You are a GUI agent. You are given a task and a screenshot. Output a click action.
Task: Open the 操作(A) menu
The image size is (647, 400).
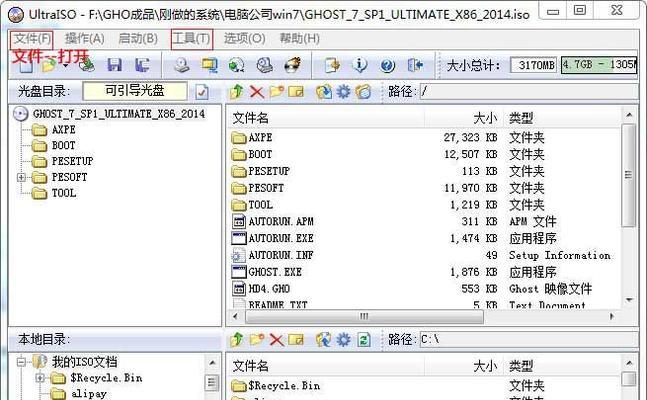85,39
